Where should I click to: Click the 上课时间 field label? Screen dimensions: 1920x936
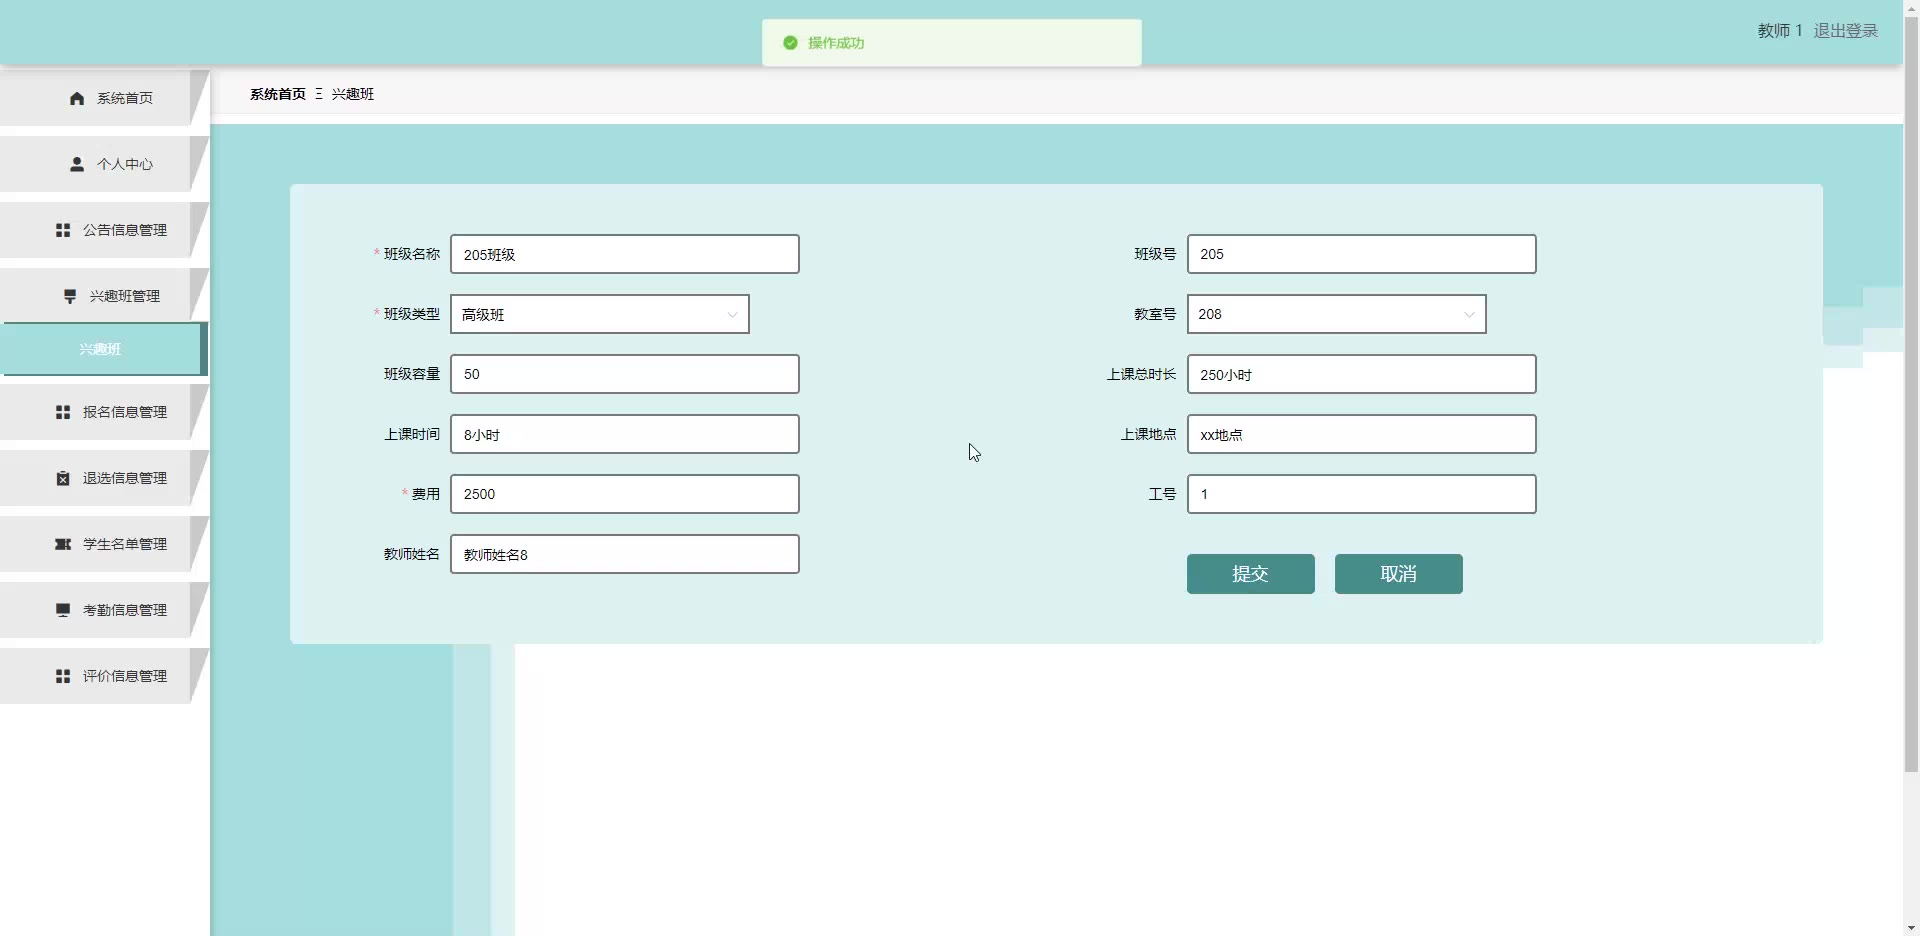412,434
